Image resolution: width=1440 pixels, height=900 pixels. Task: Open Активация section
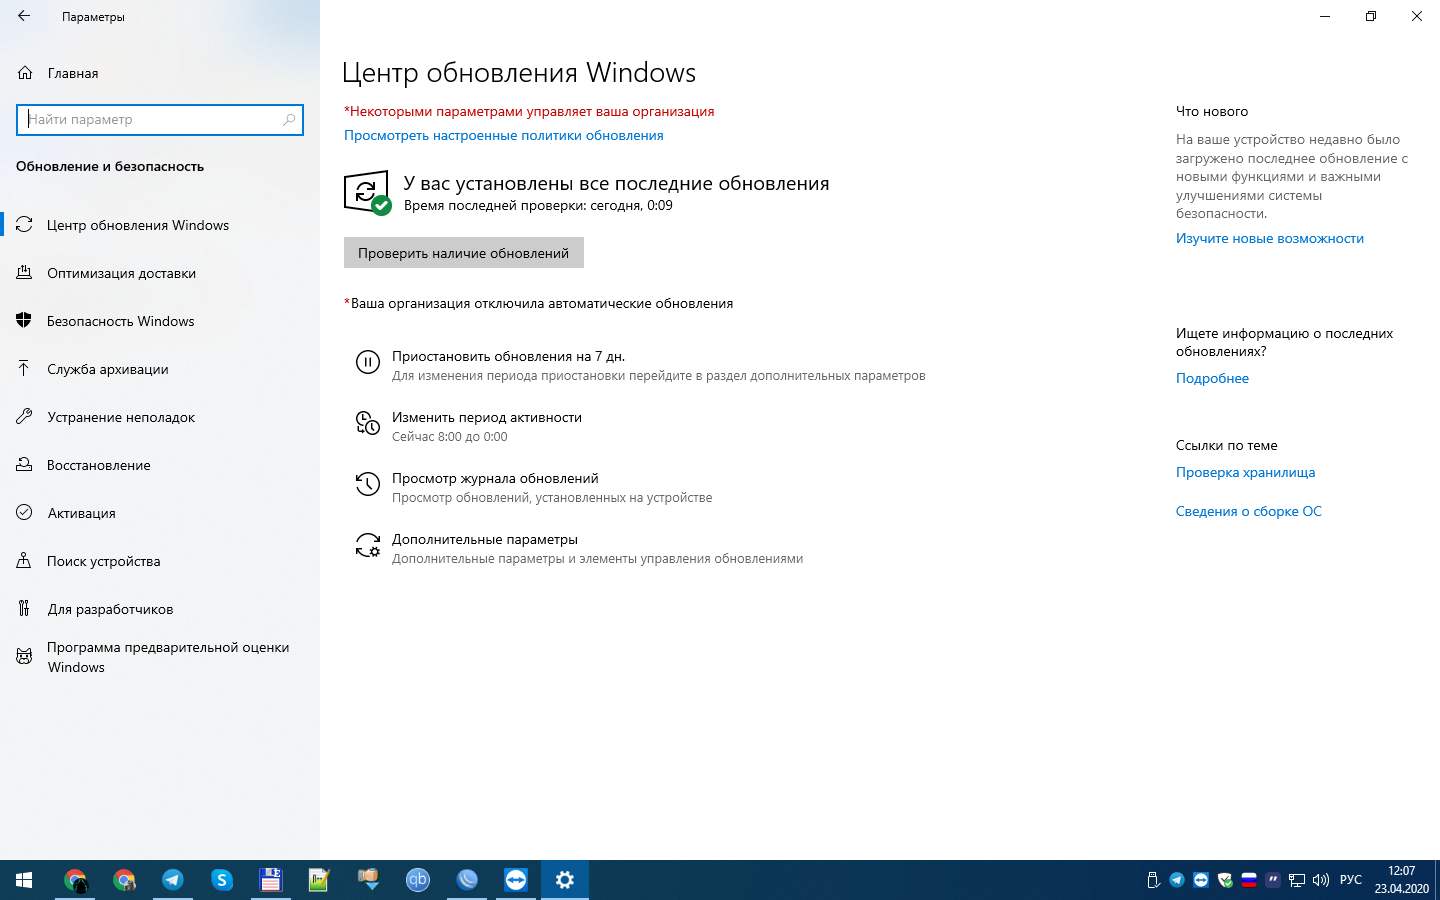point(160,513)
